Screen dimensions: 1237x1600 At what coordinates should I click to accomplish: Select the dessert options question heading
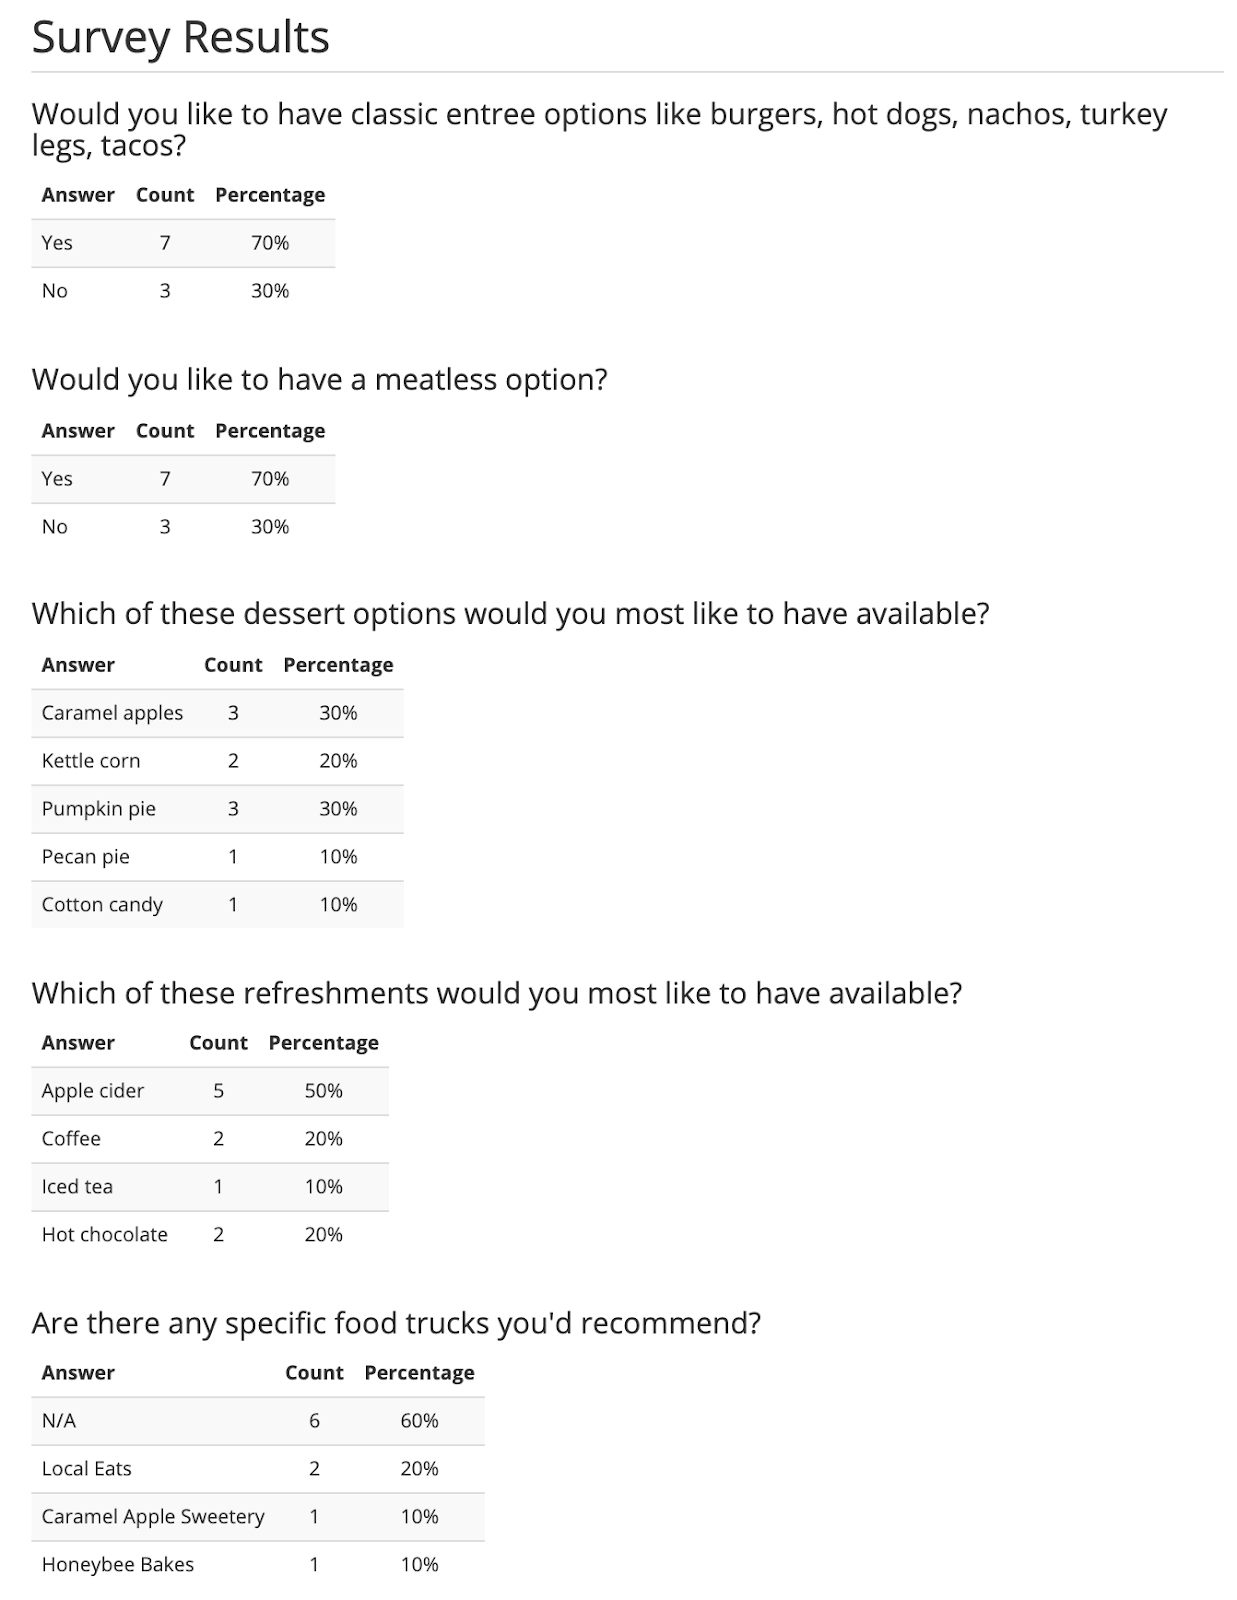pos(510,614)
